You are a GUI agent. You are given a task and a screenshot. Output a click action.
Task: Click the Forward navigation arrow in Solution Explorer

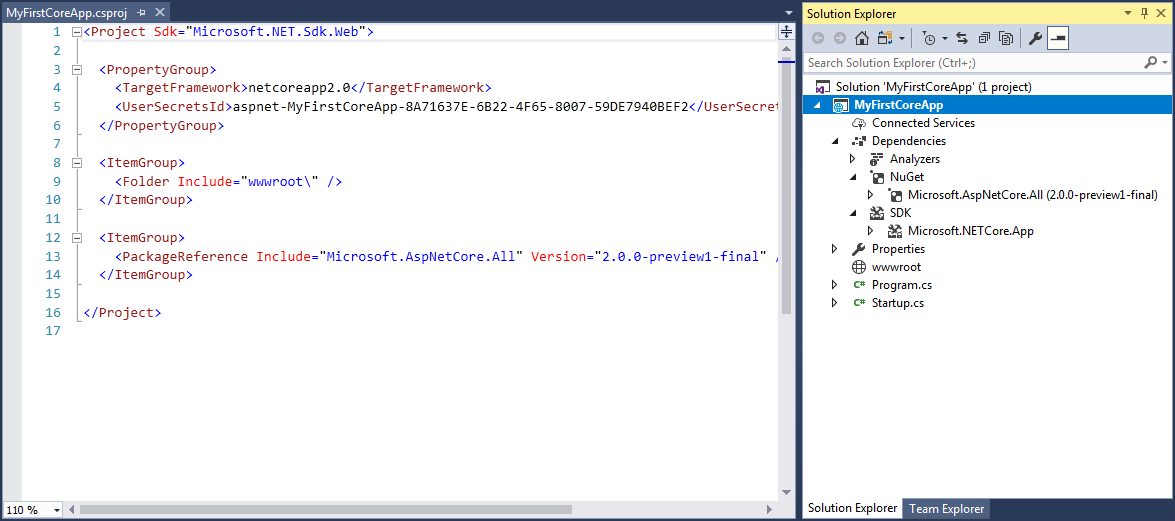[840, 38]
